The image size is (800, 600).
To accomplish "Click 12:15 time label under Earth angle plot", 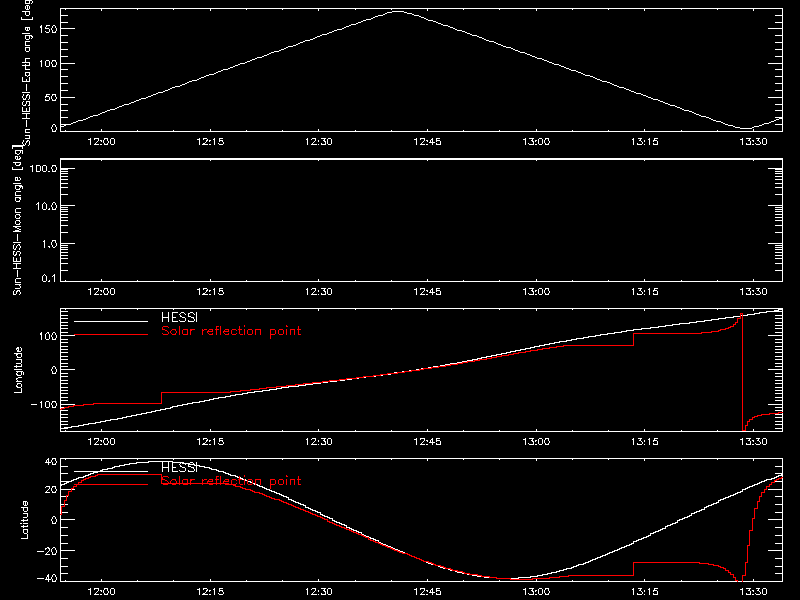I will click(x=210, y=141).
